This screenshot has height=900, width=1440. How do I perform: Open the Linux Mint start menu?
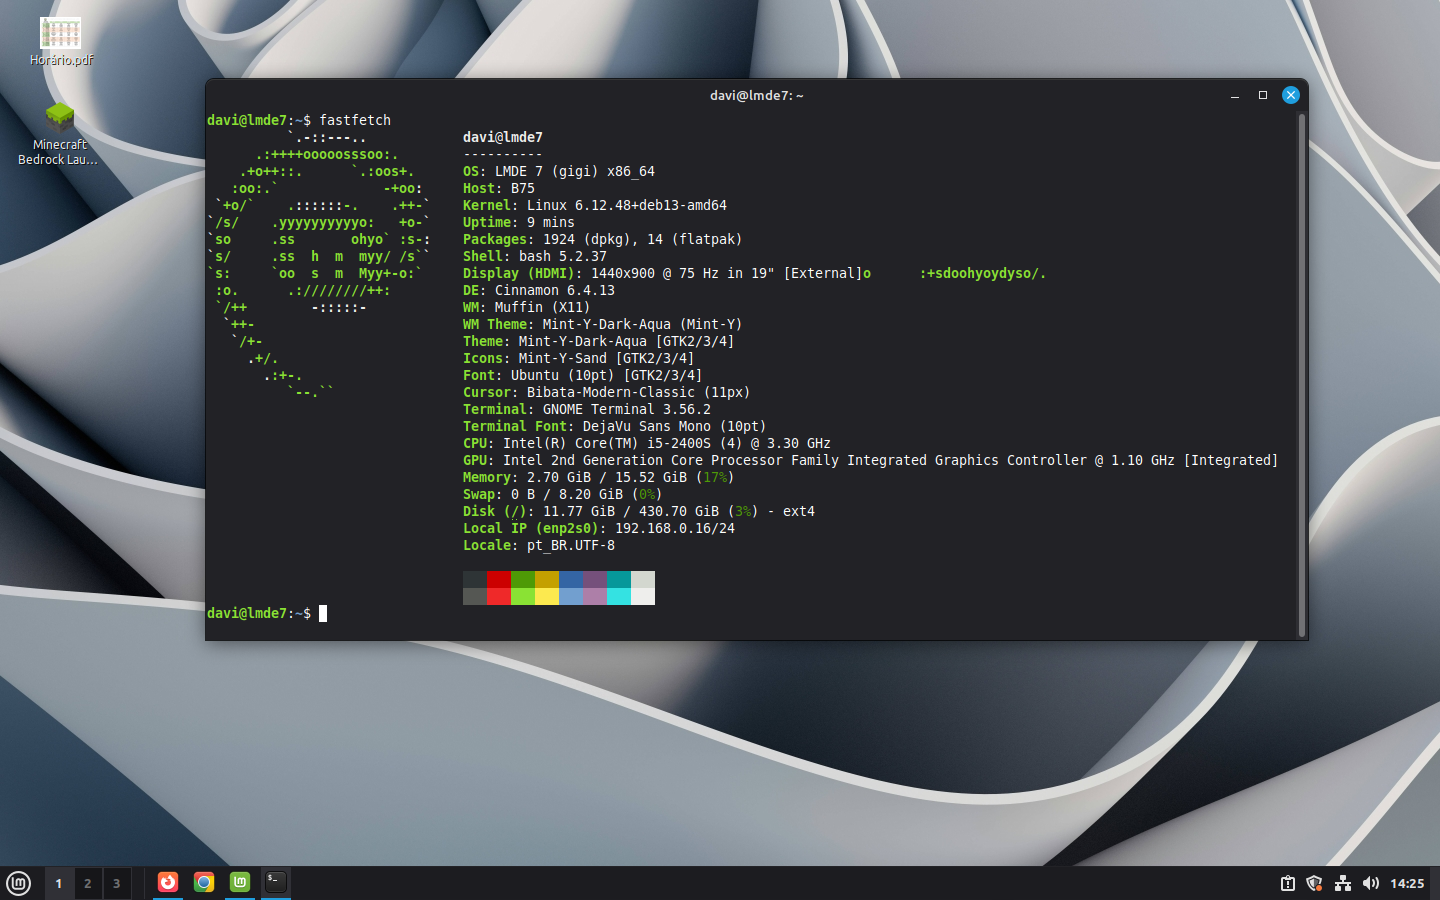coord(19,883)
